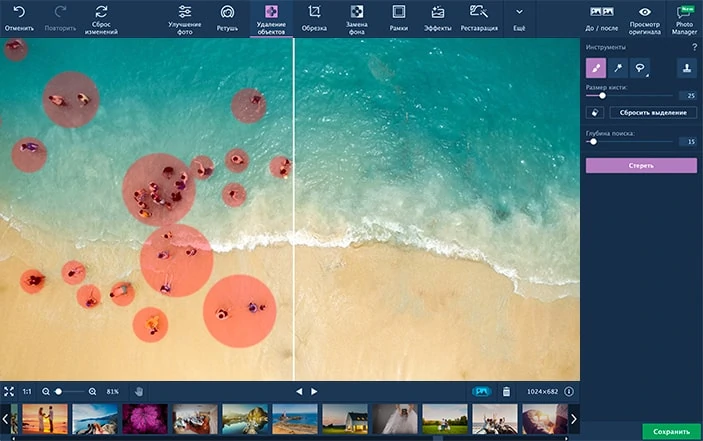Click the Размер кисти slider
Viewport: 703px width, 441px height.
coord(630,95)
